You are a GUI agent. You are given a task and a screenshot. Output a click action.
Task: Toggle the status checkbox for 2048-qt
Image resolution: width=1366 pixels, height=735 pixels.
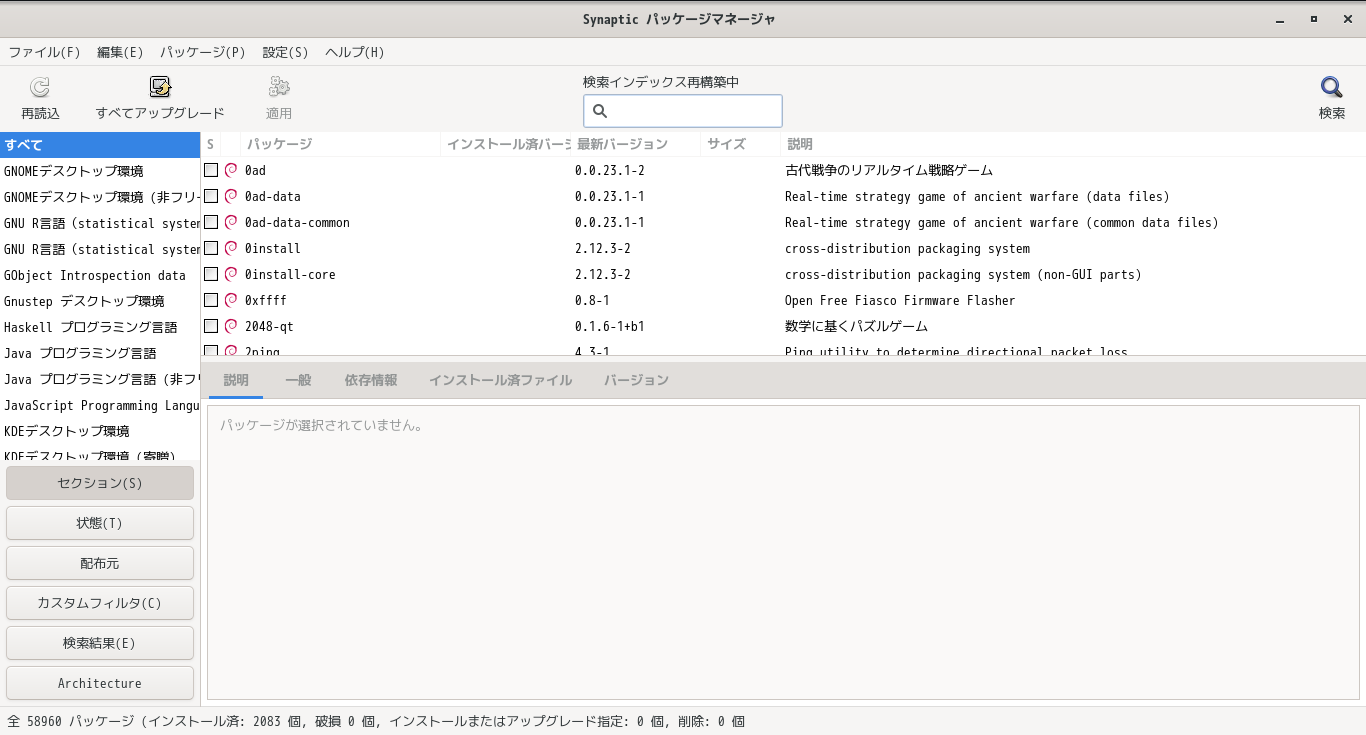tap(211, 326)
